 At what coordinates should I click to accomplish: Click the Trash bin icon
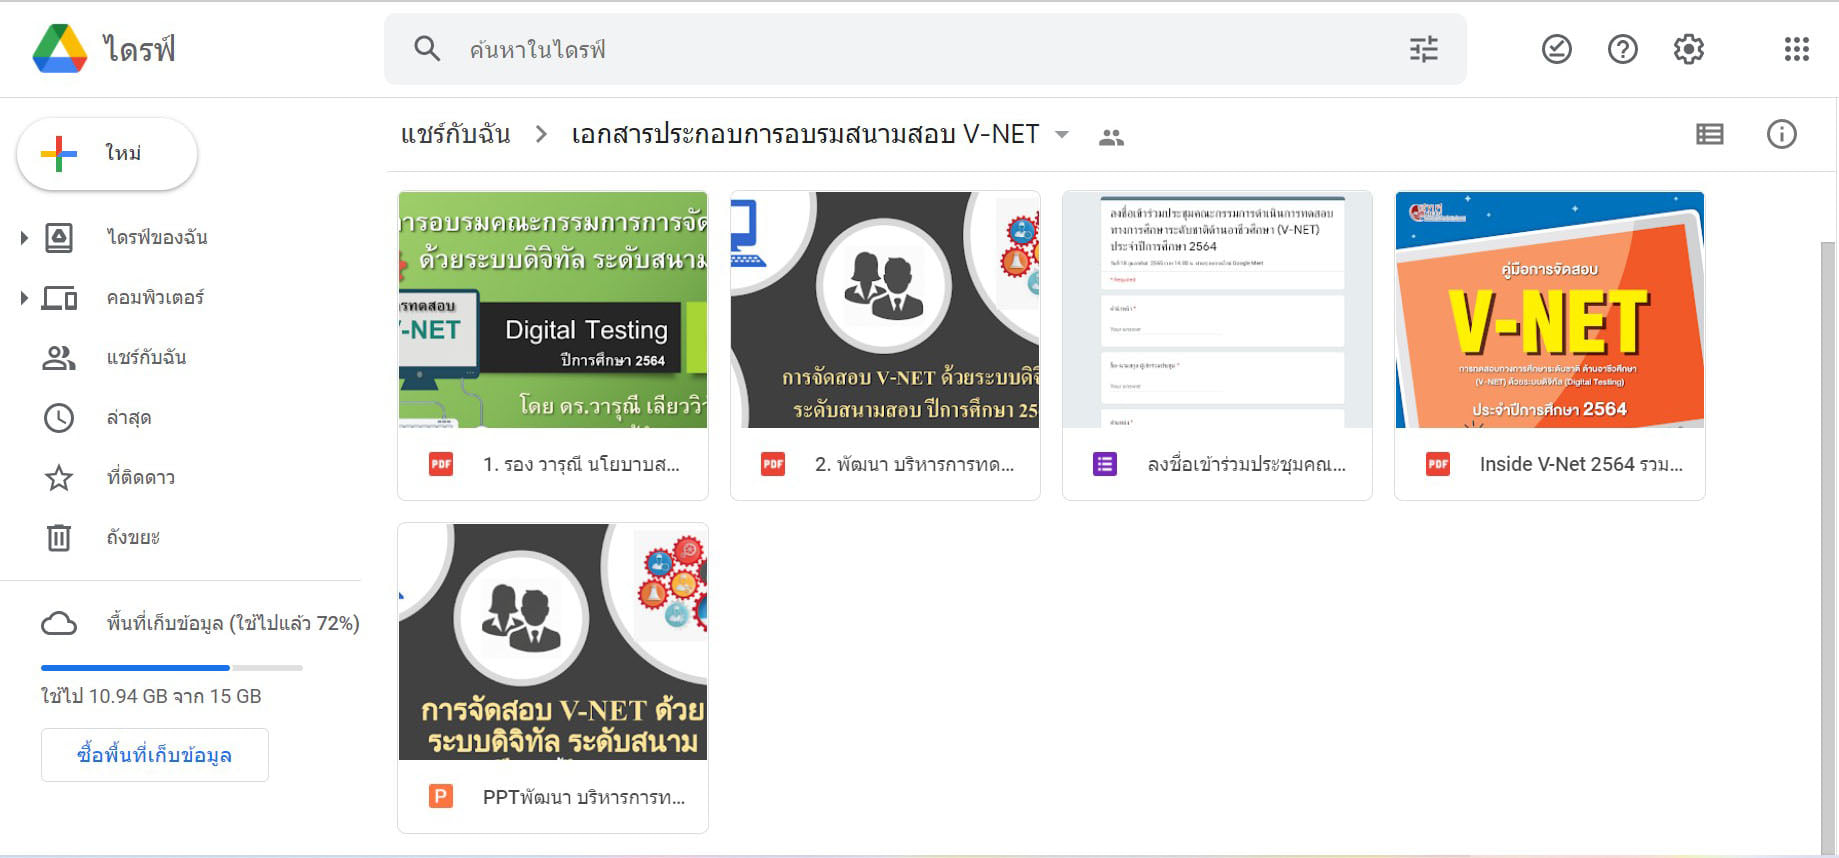coord(59,537)
